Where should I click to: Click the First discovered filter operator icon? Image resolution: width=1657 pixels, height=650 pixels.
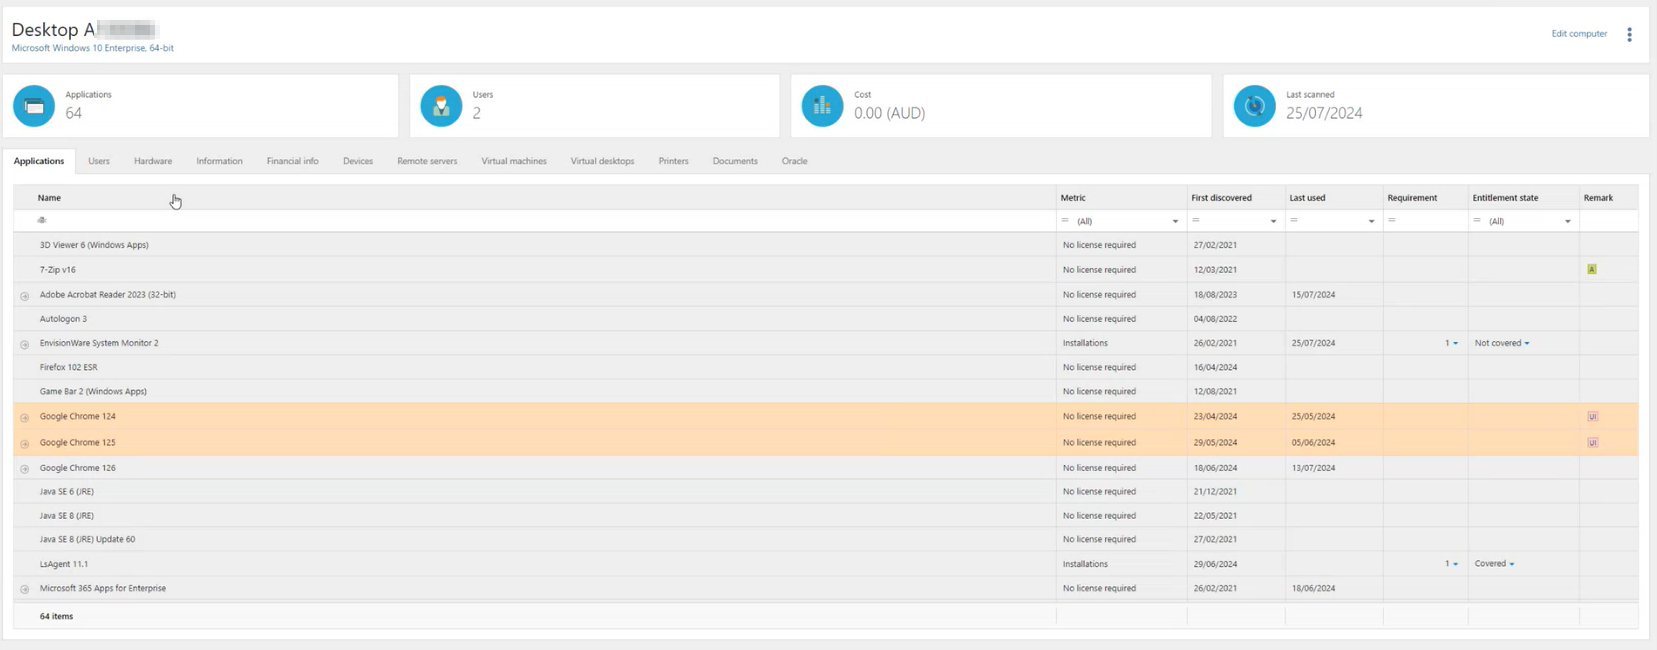click(1195, 220)
